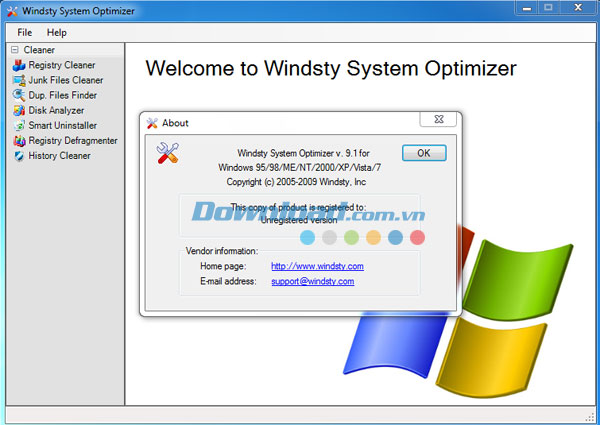
Task: Minimize the Windsty System Optimizer window
Action: (x=527, y=8)
